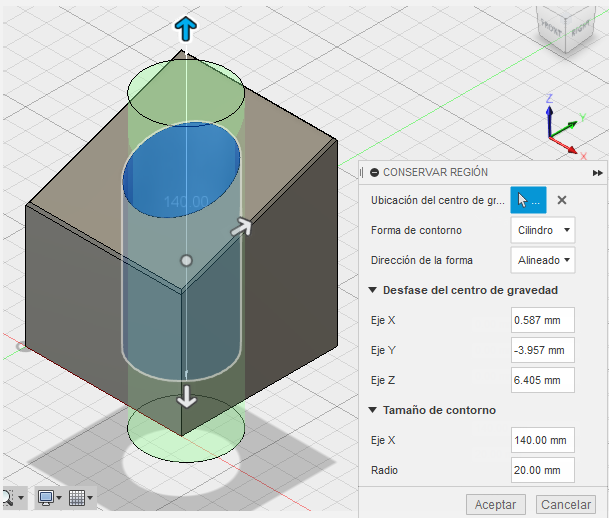Click the cylinder center point handle
This screenshot has height=518, width=609.
click(x=186, y=260)
